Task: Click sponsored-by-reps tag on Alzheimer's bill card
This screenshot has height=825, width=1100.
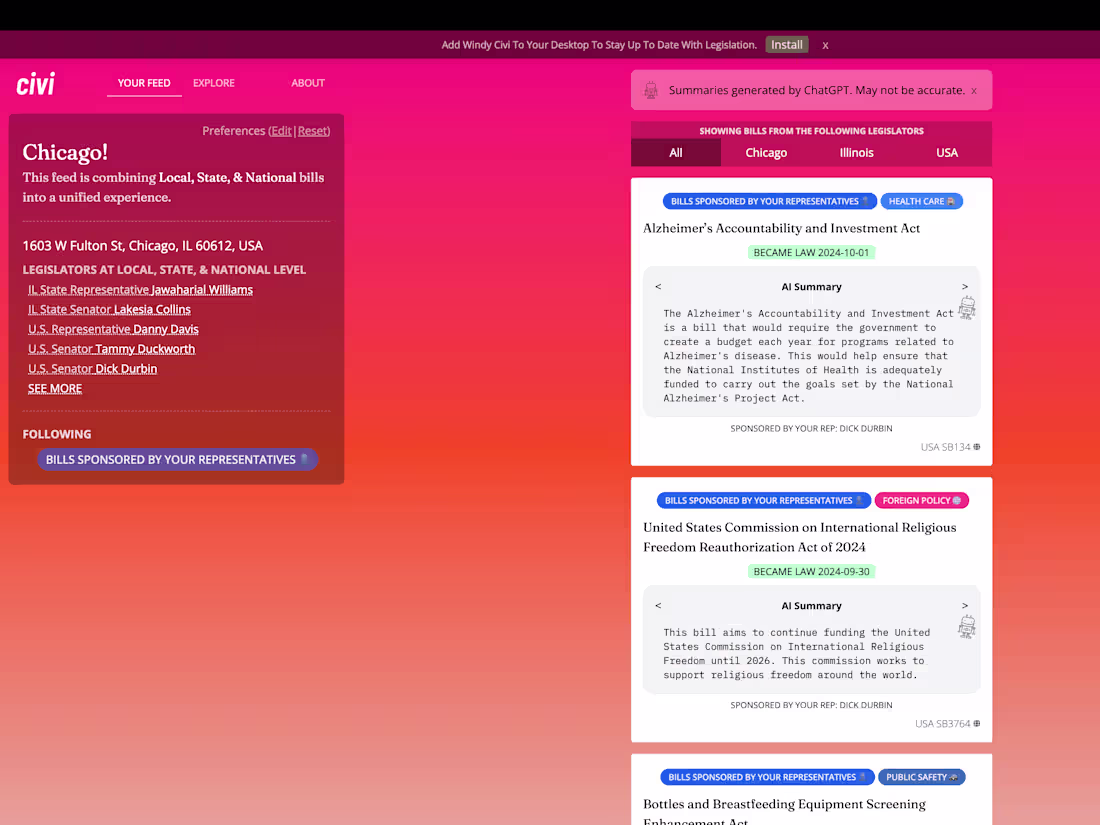Action: click(770, 201)
